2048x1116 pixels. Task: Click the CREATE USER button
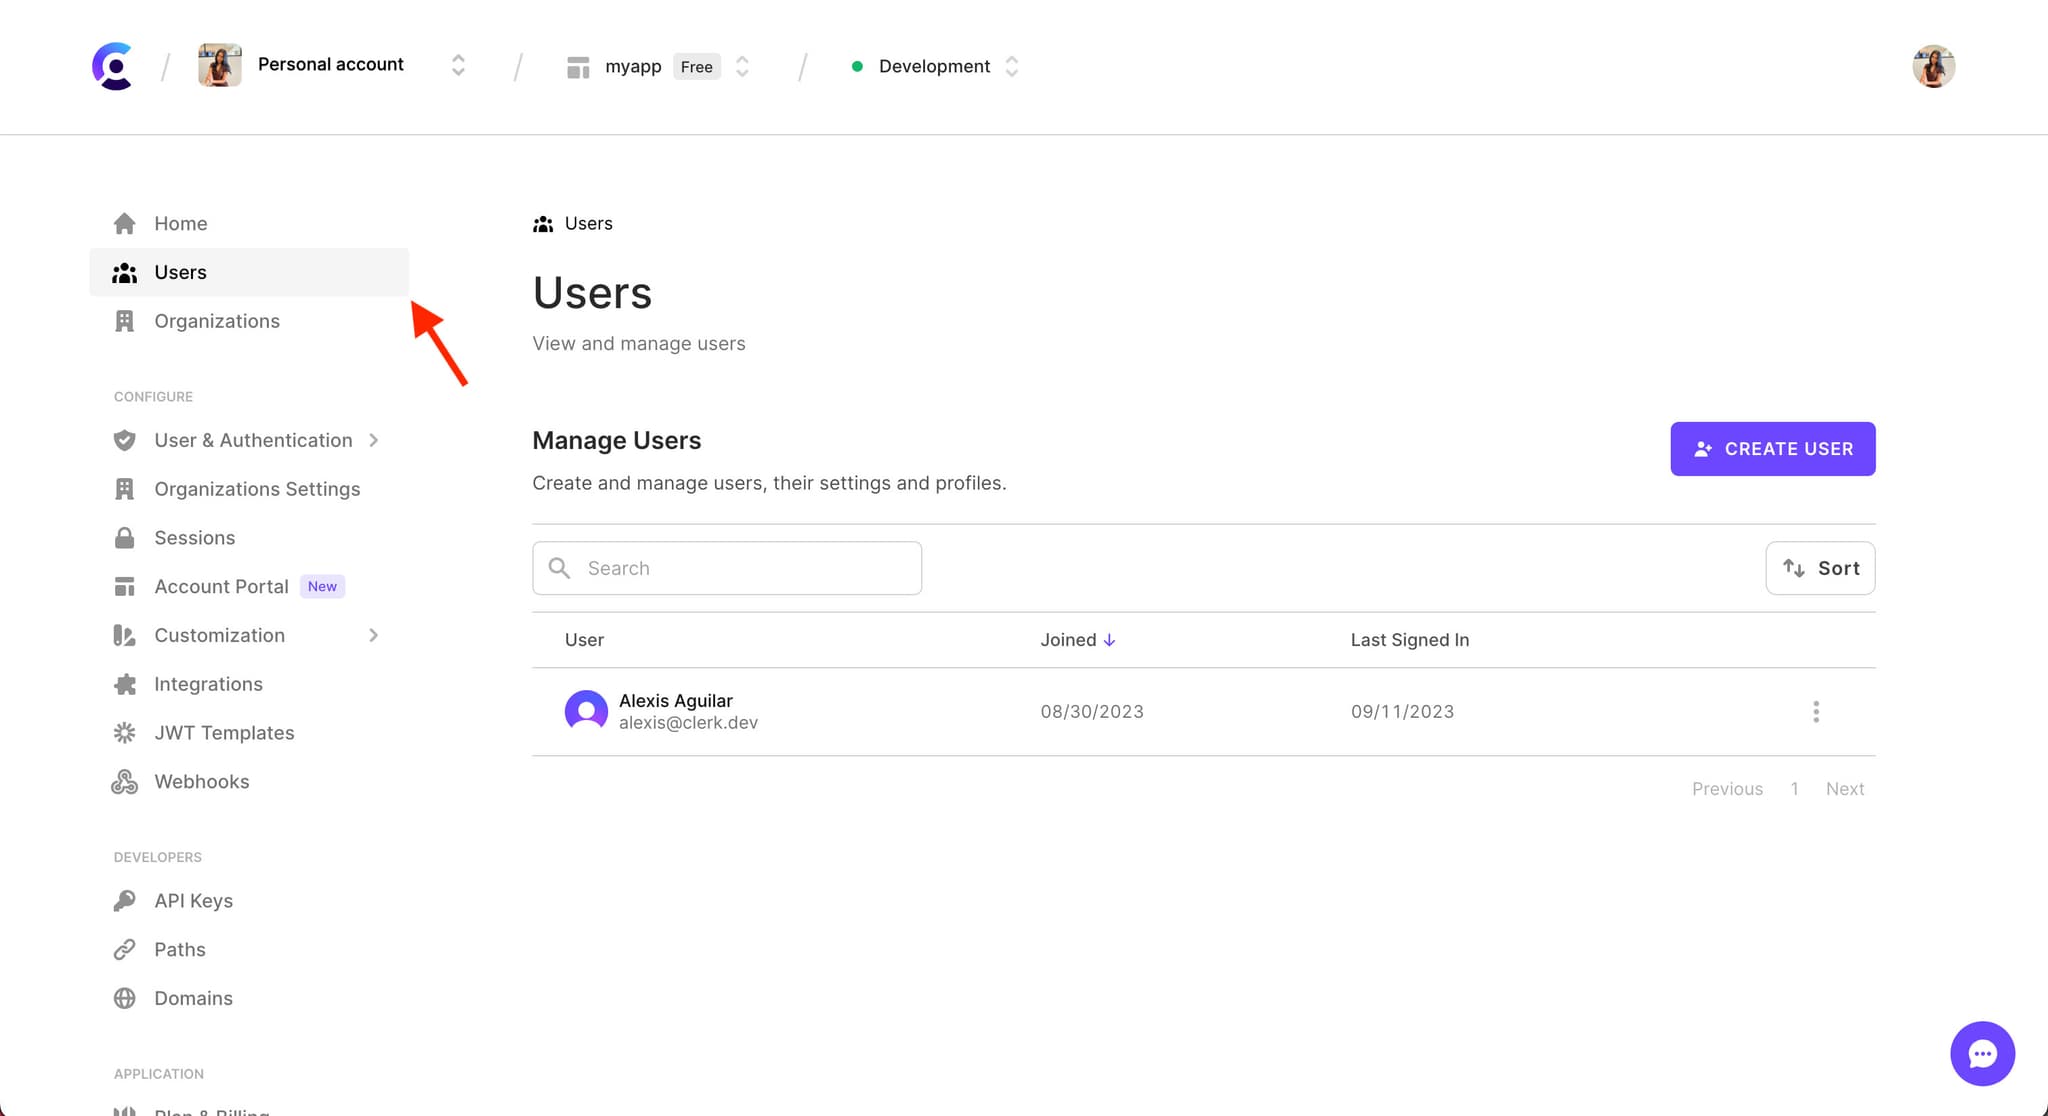pyautogui.click(x=1772, y=449)
